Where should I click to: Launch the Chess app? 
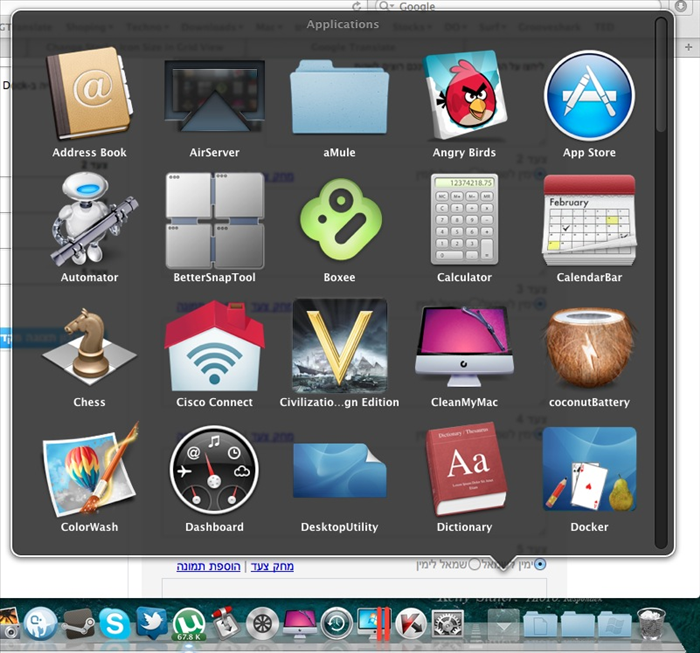89,346
